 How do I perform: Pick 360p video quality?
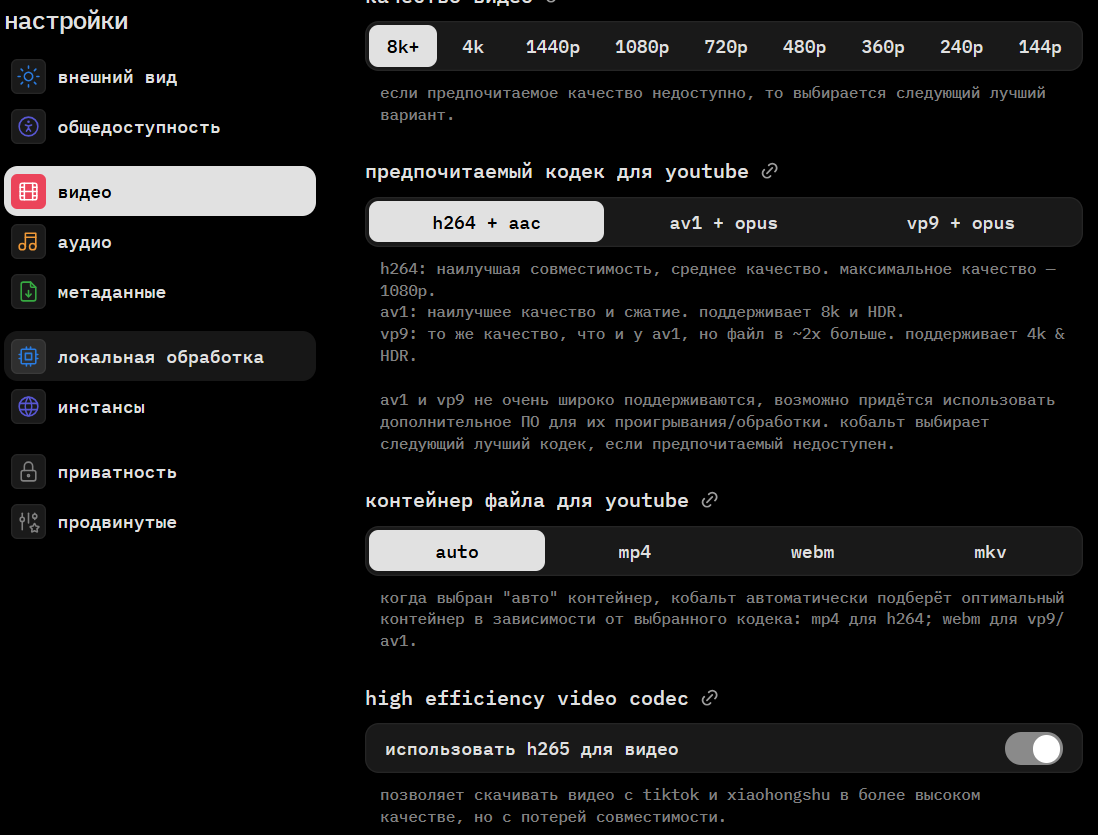[x=882, y=46]
